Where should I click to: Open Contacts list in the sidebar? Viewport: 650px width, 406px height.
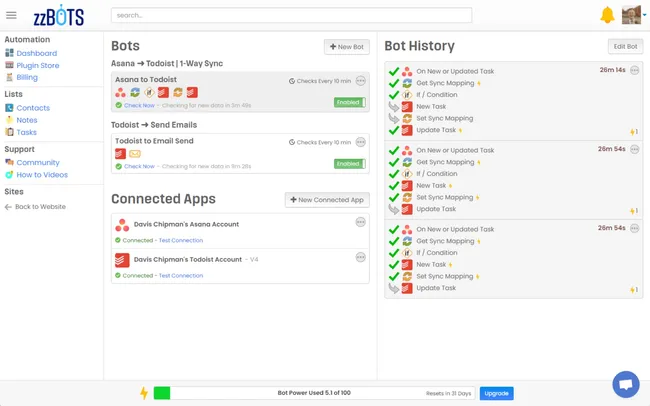tap(33, 108)
